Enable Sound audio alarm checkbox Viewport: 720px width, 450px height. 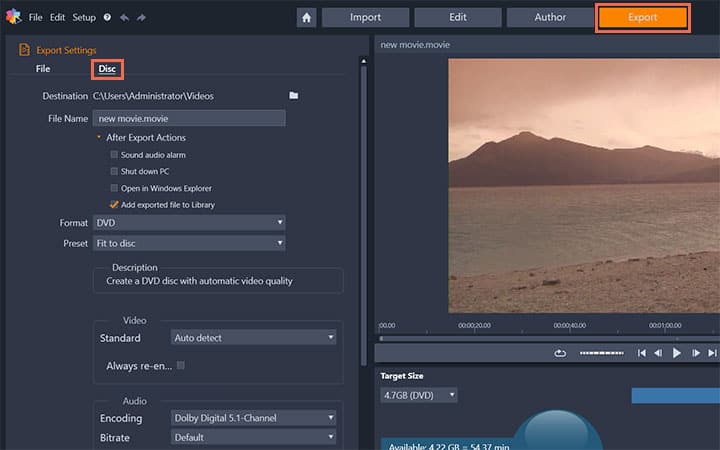(114, 155)
